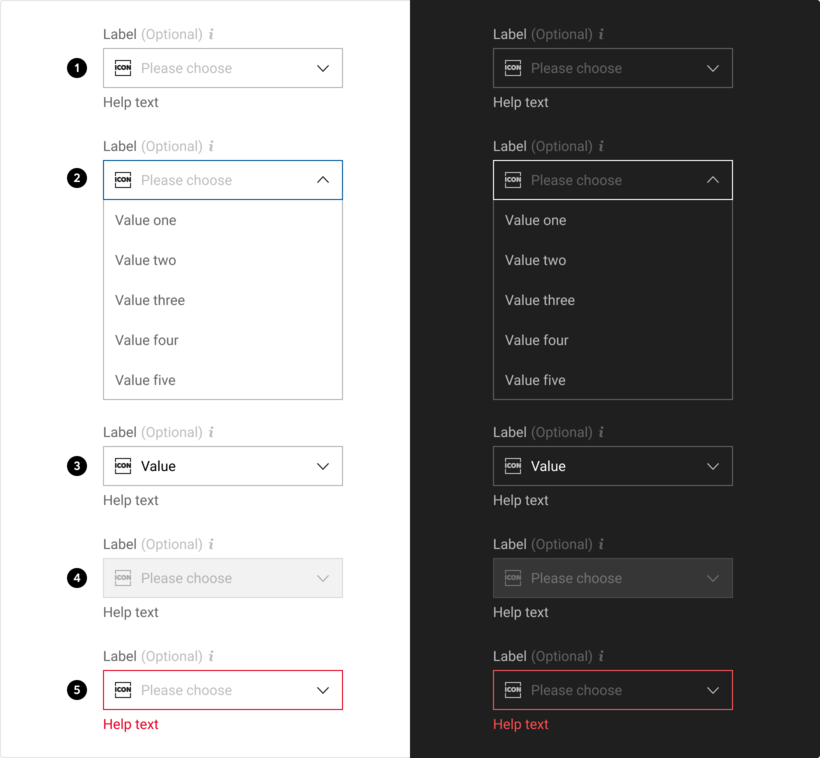Collapse the open dark dropdown with the up chevron
The height and width of the screenshot is (758, 820).
713,180
